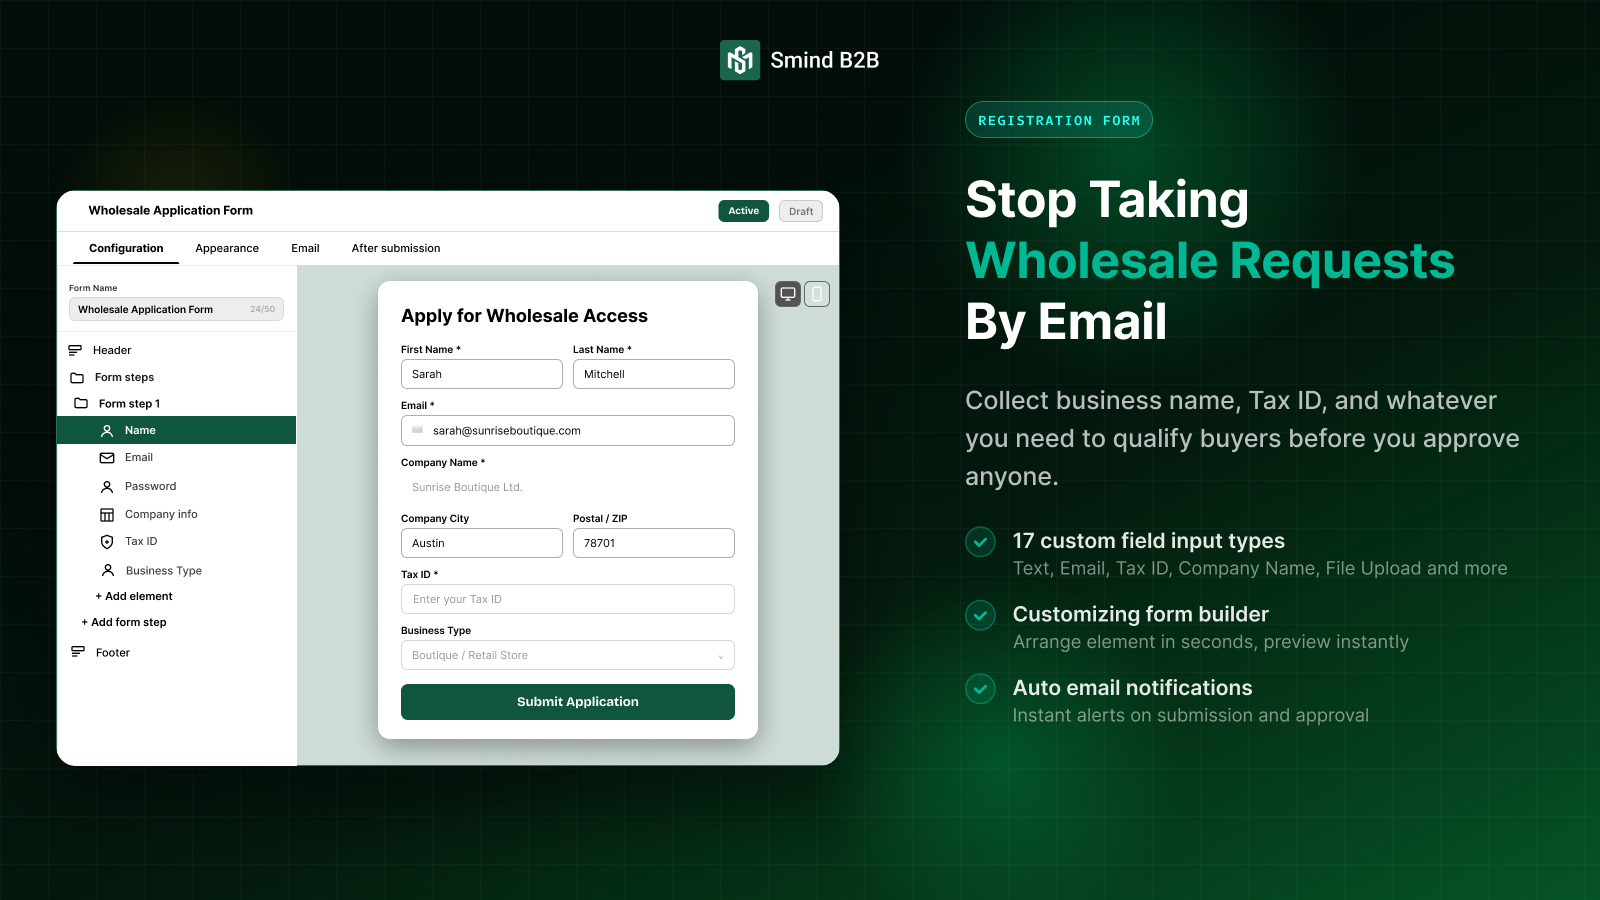1600x900 pixels.
Task: Click the shield icon next to Tax ID
Action: point(107,542)
